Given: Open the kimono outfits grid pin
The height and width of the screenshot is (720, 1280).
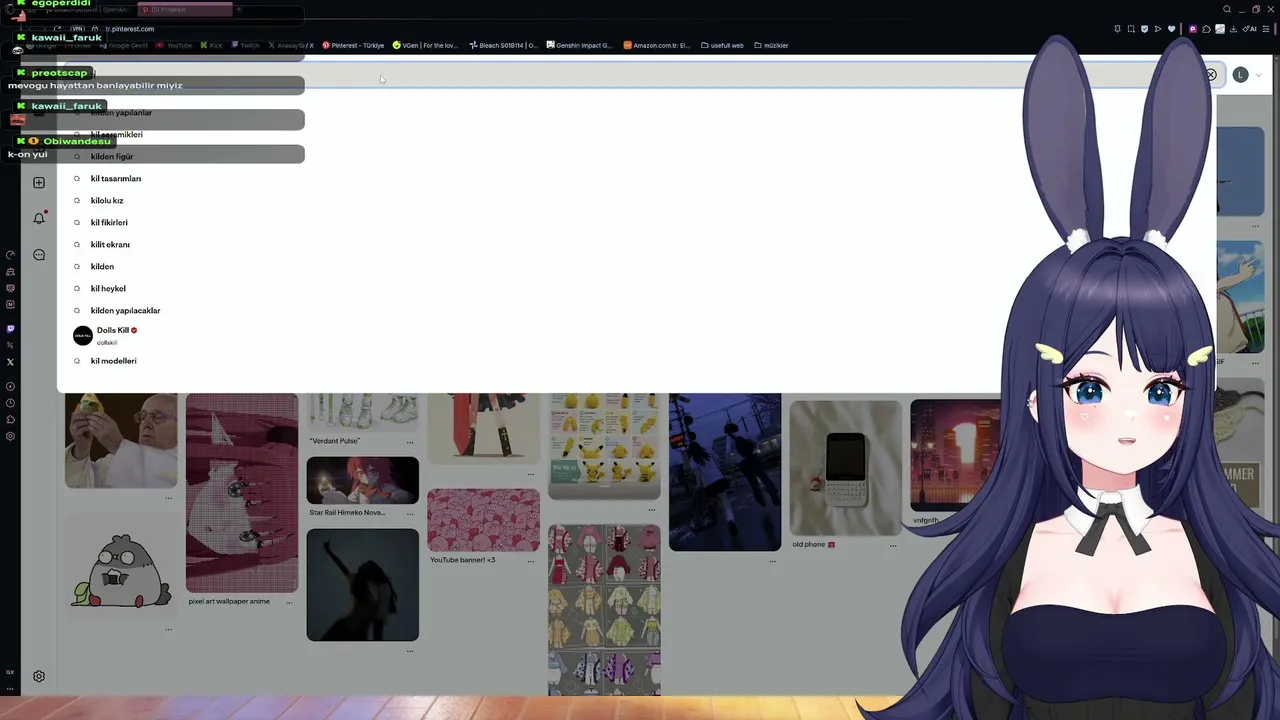Looking at the screenshot, I should [604, 609].
